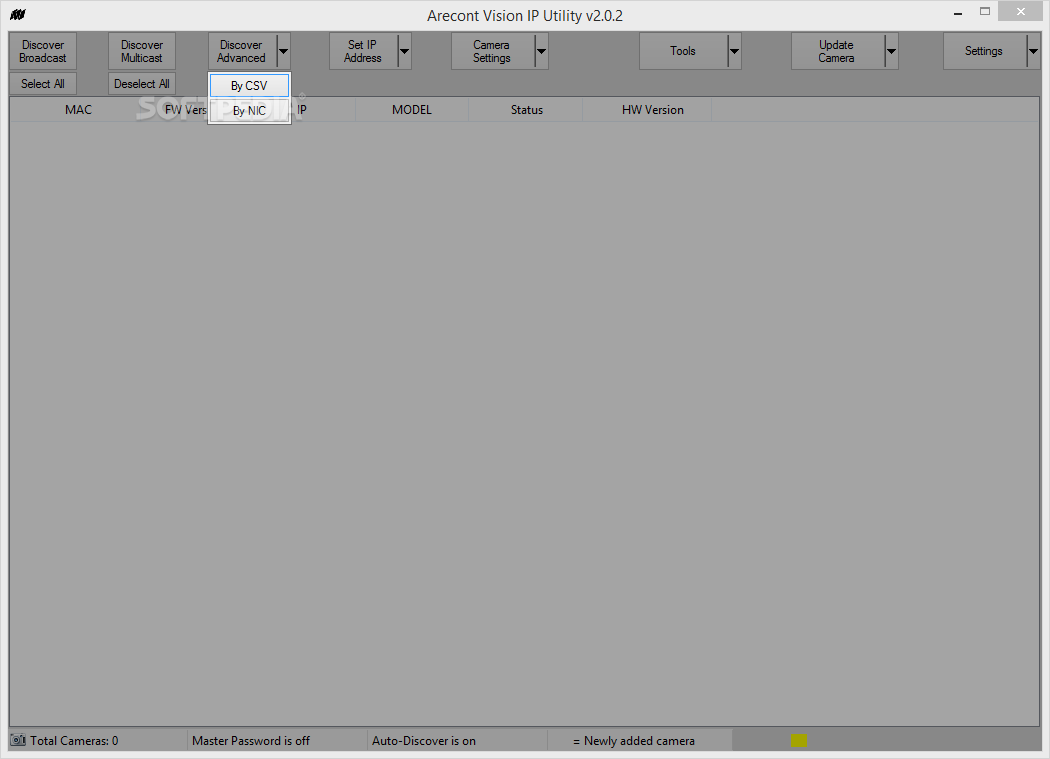Click the Tools button
1050x759 pixels.
[683, 51]
